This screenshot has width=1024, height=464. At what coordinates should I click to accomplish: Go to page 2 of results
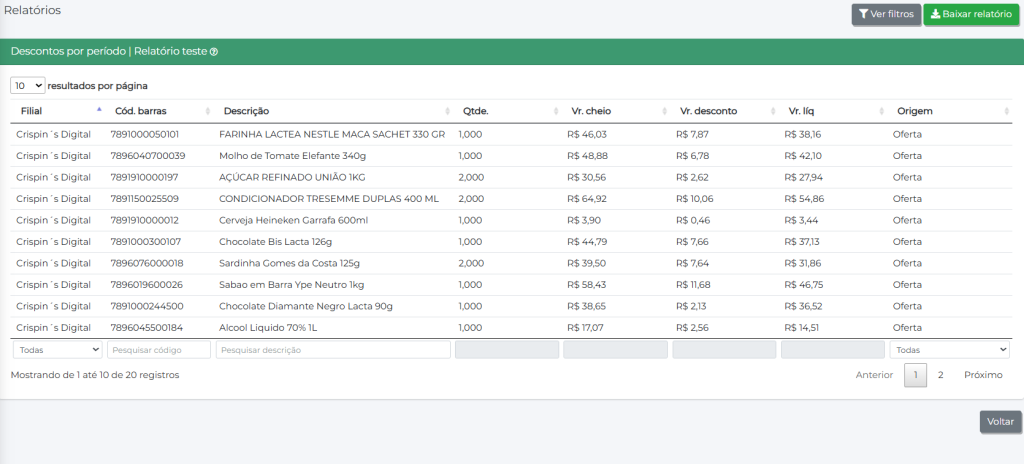pos(940,375)
